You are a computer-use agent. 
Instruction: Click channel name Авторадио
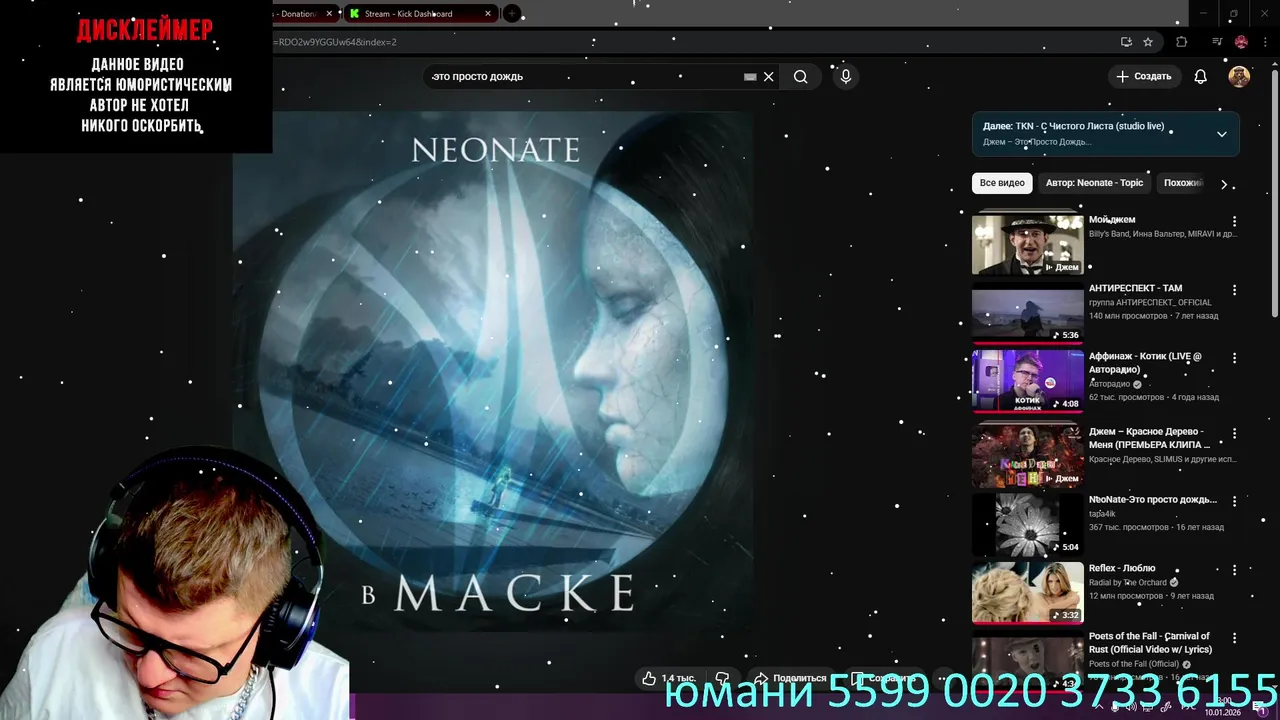(x=1109, y=384)
